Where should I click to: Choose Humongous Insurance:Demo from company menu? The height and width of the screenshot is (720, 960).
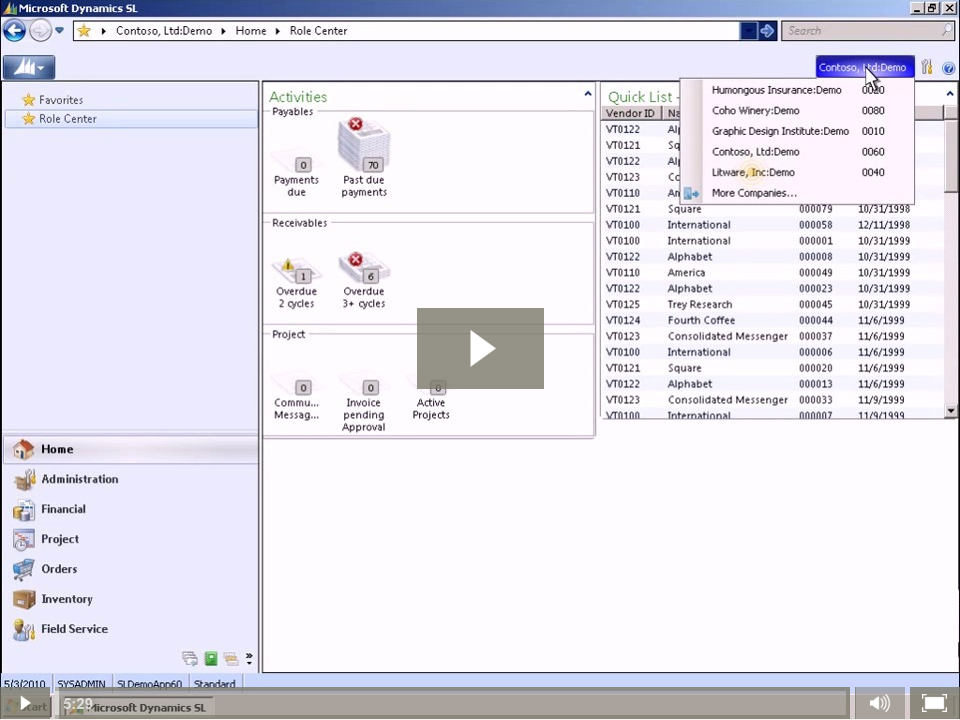[x=798, y=90]
